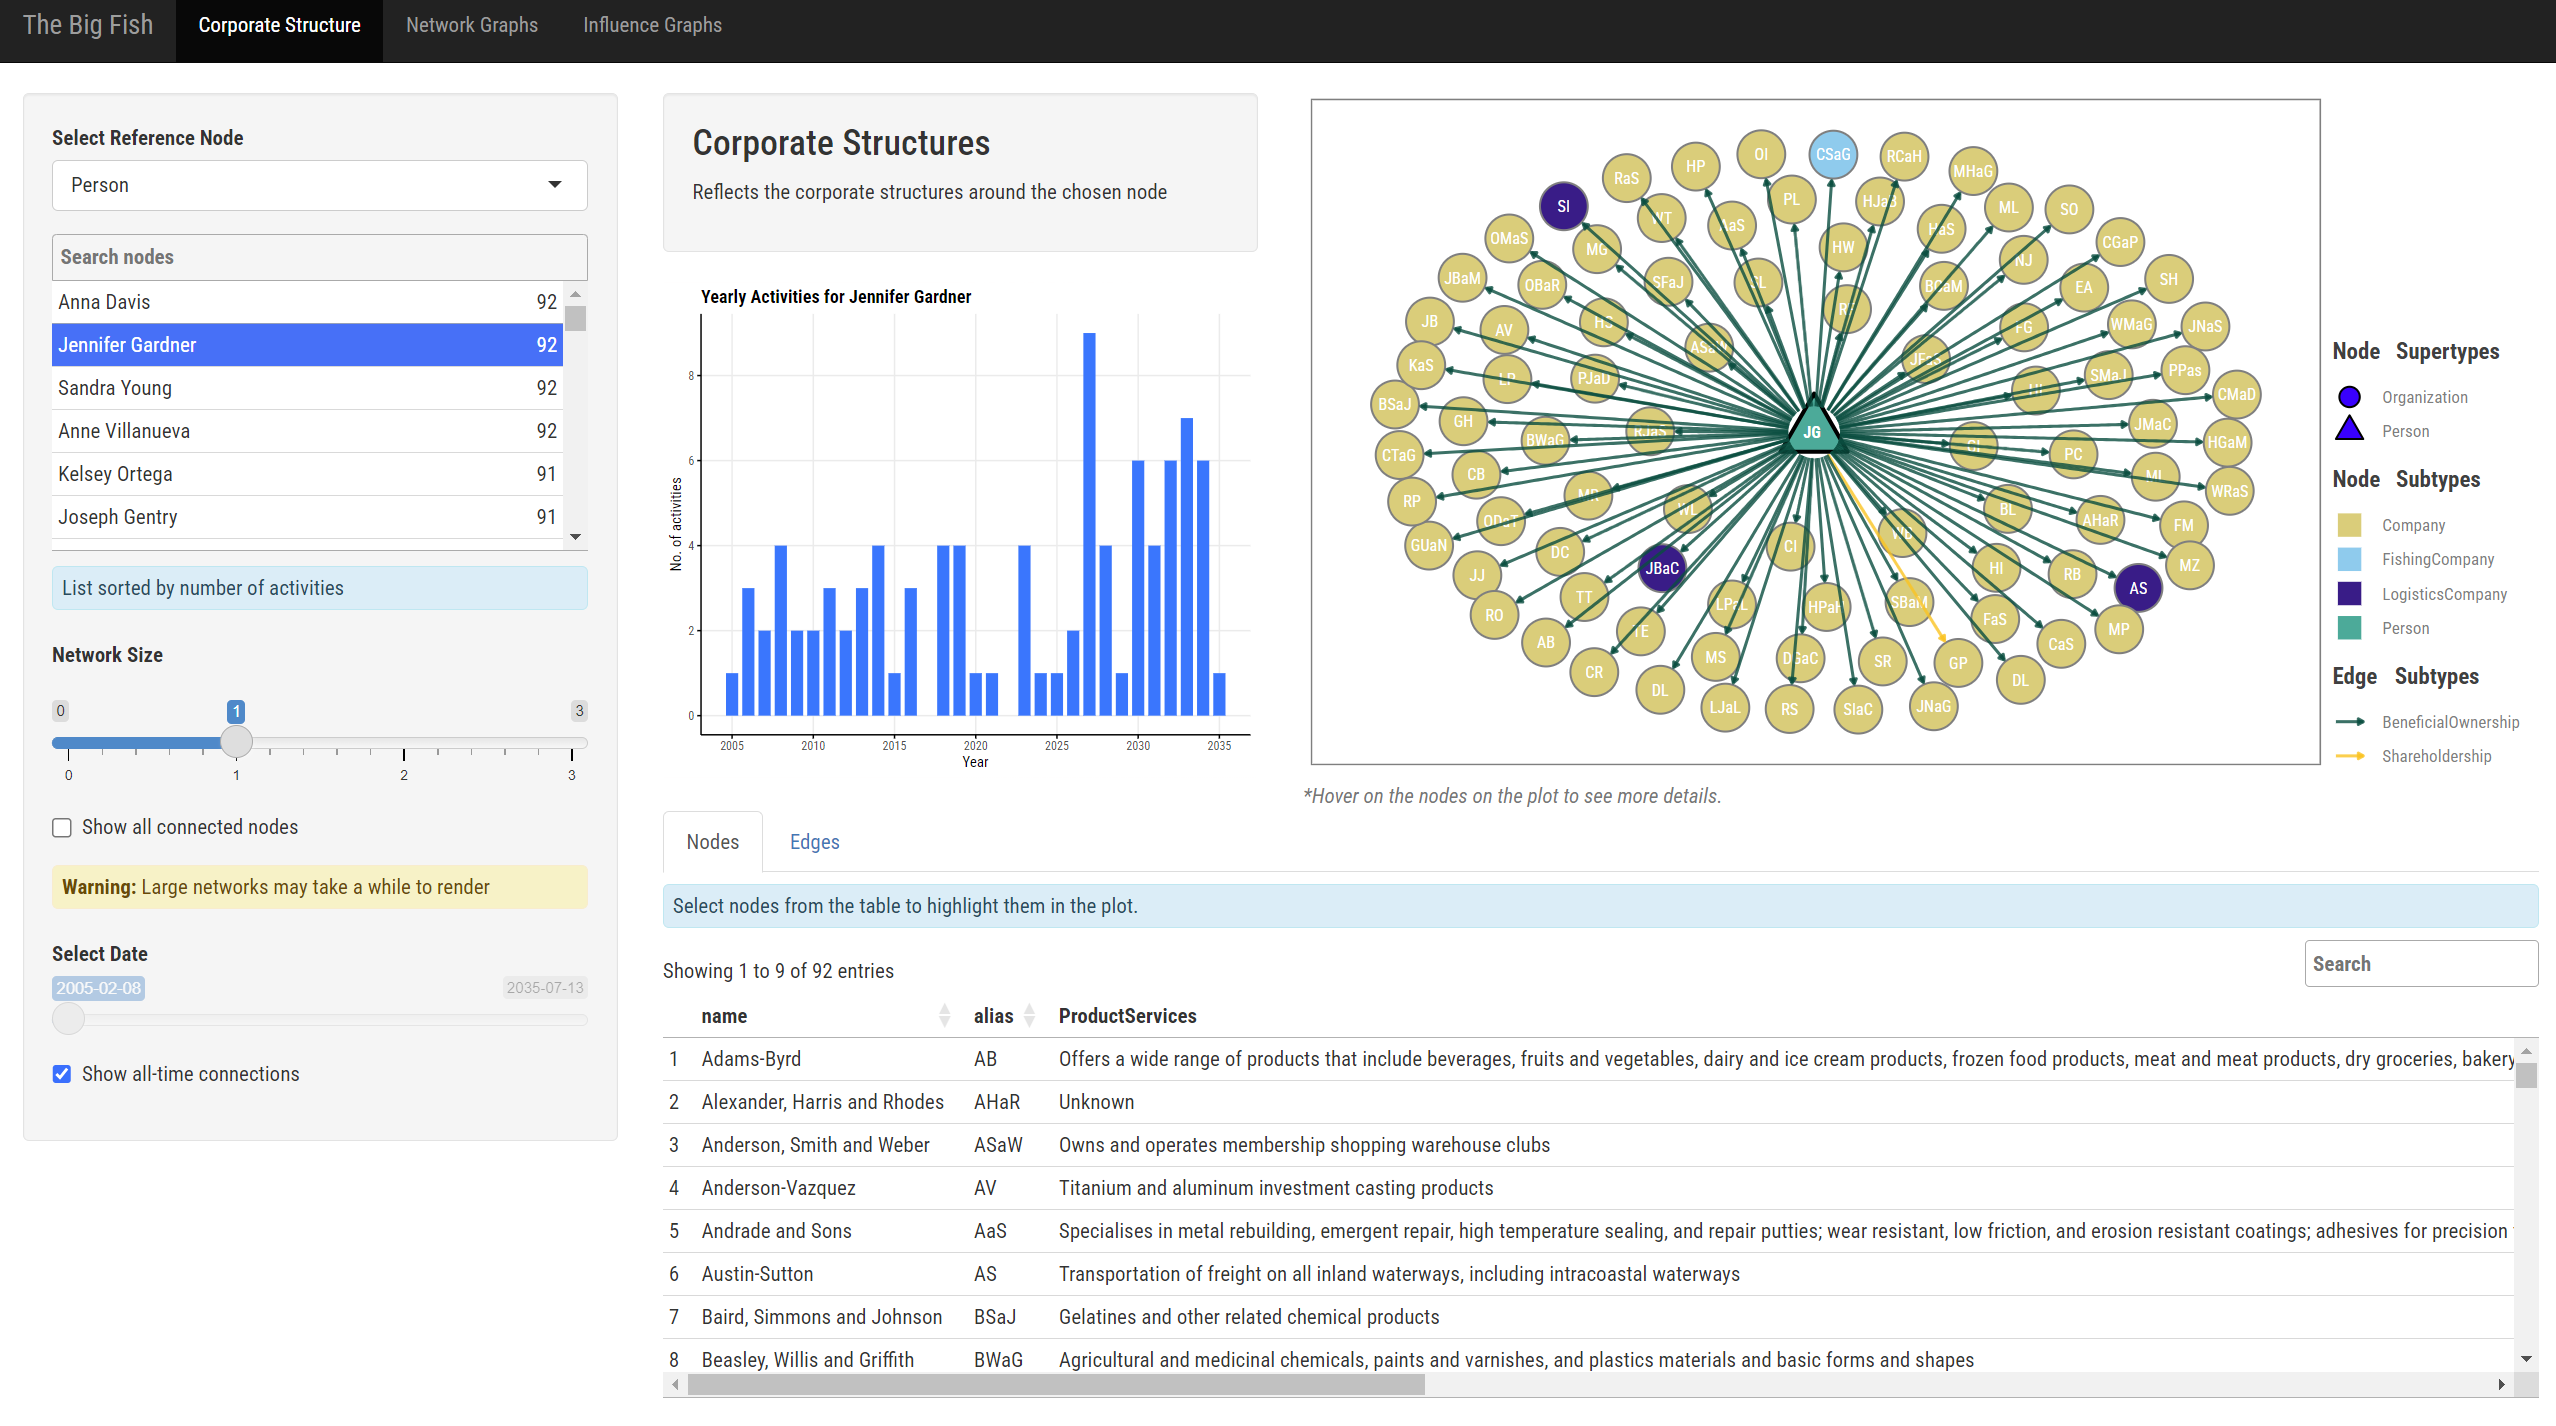Select the CSaG fishing company node
This screenshot has height=1426, width=2556.
point(1832,155)
